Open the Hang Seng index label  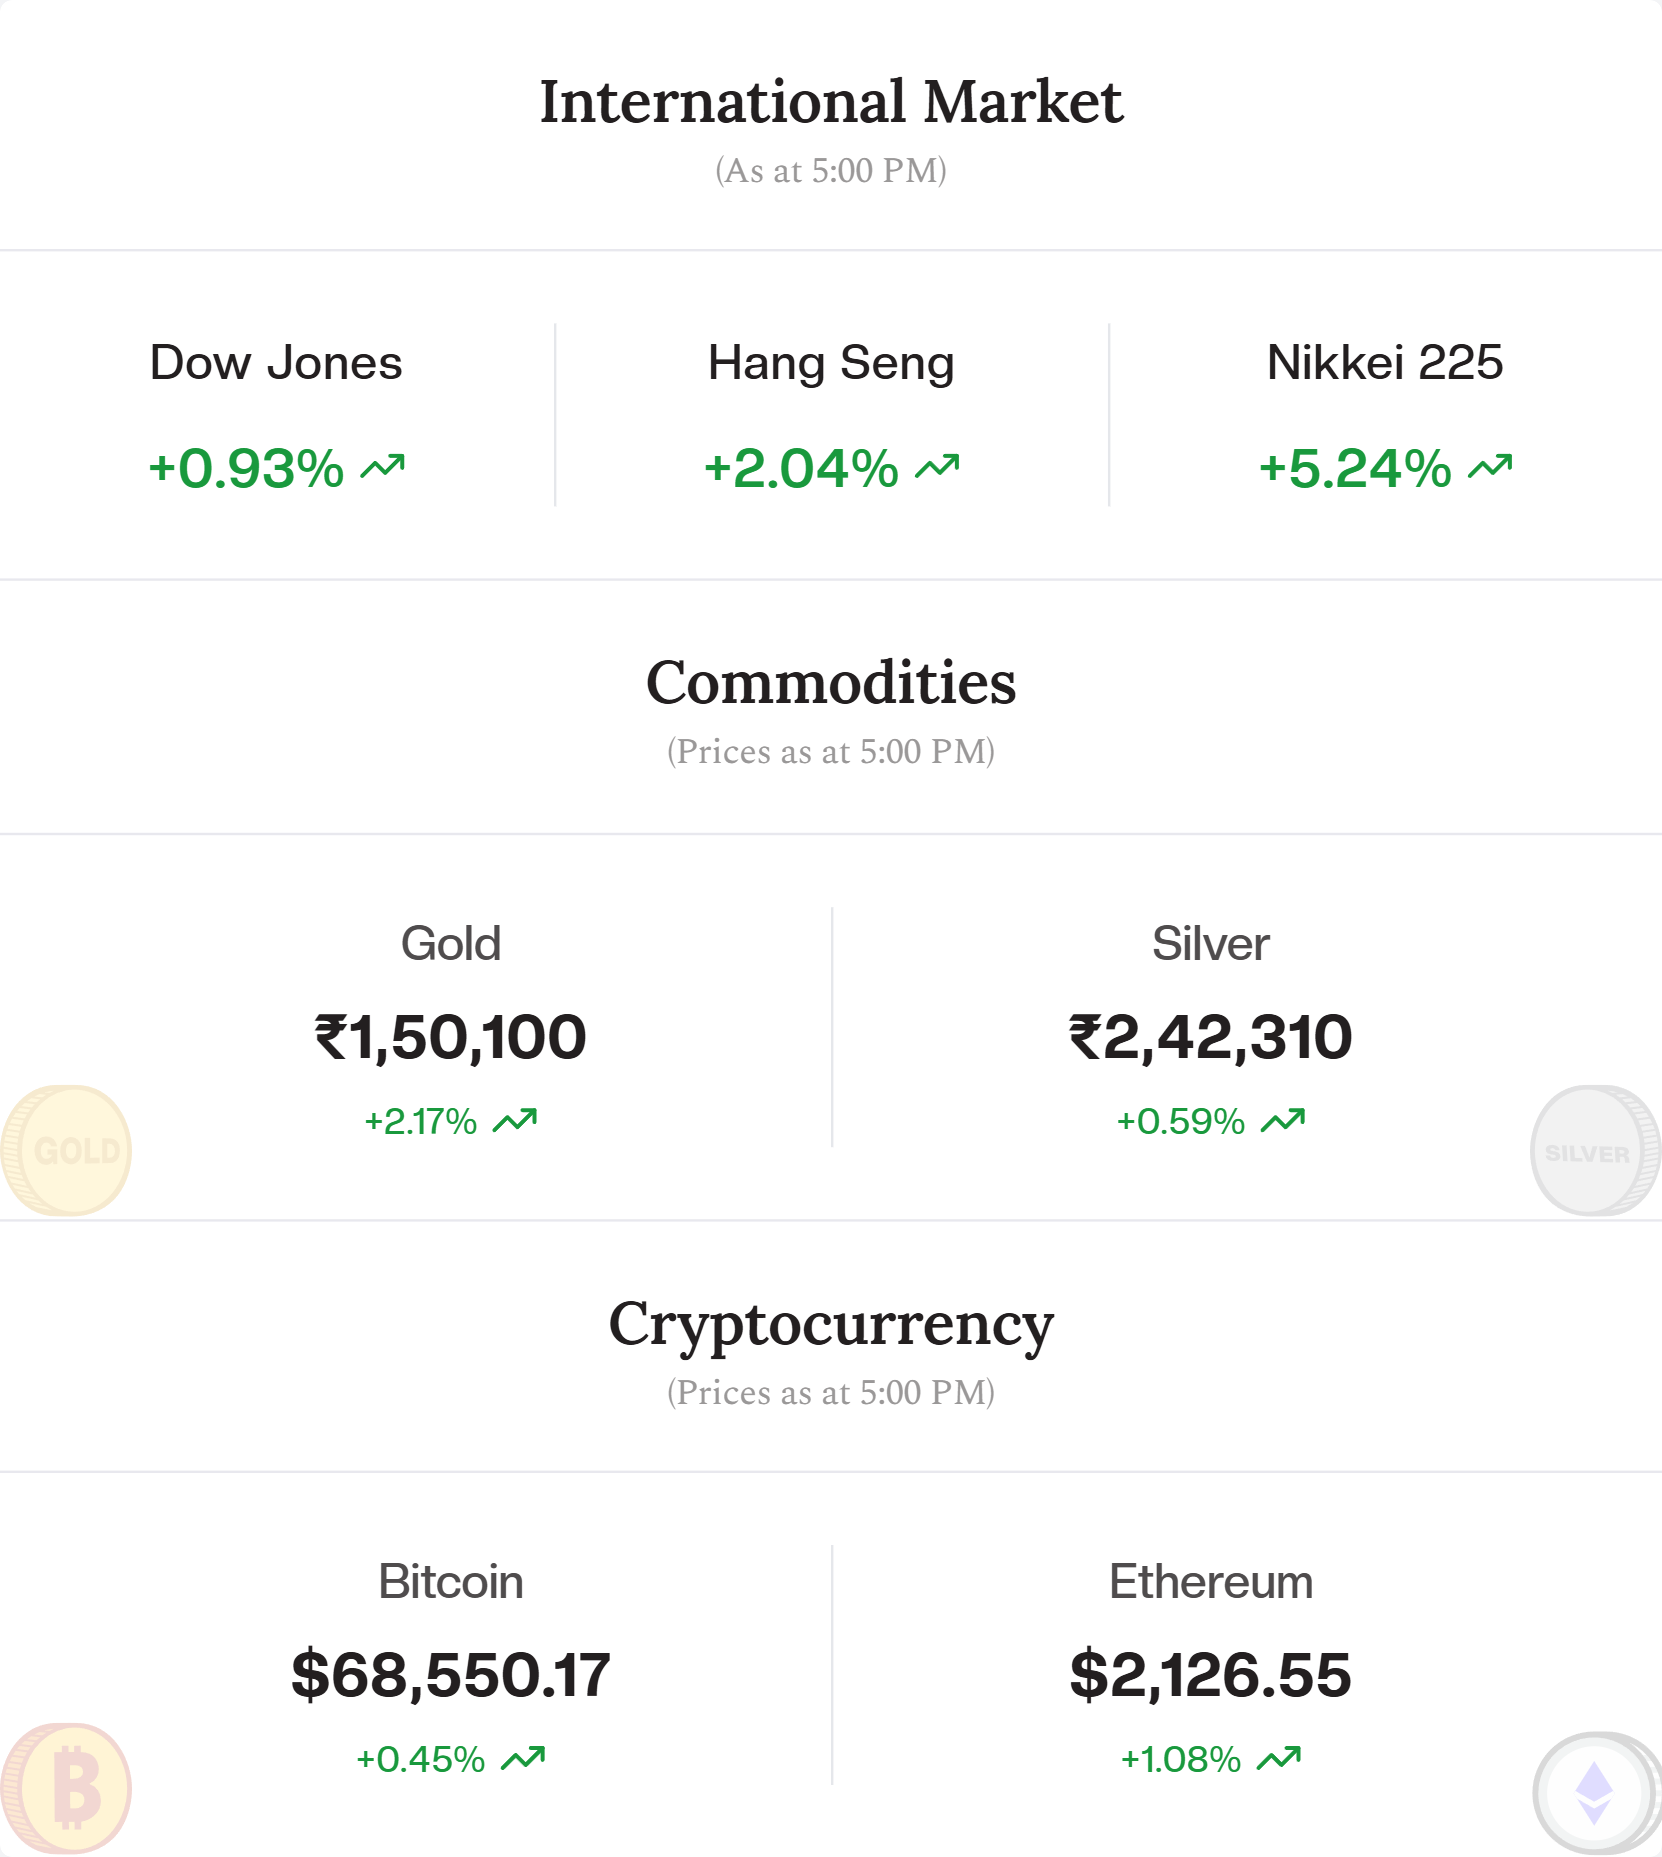pyautogui.click(x=831, y=362)
